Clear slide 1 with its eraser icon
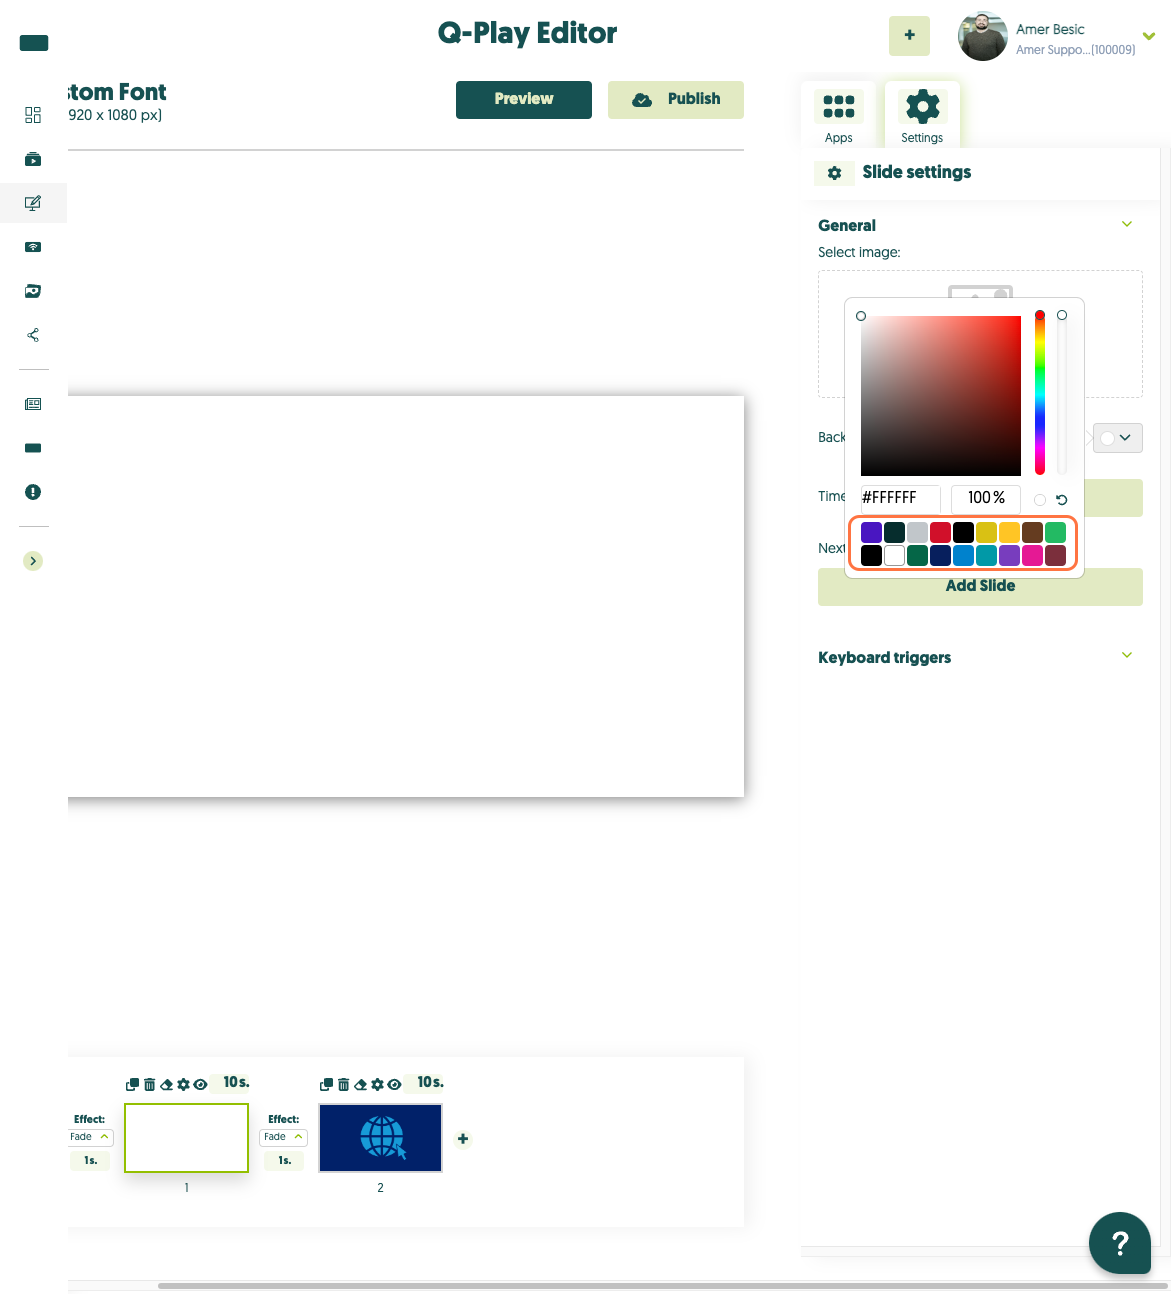This screenshot has height=1294, width=1171. pos(167,1084)
